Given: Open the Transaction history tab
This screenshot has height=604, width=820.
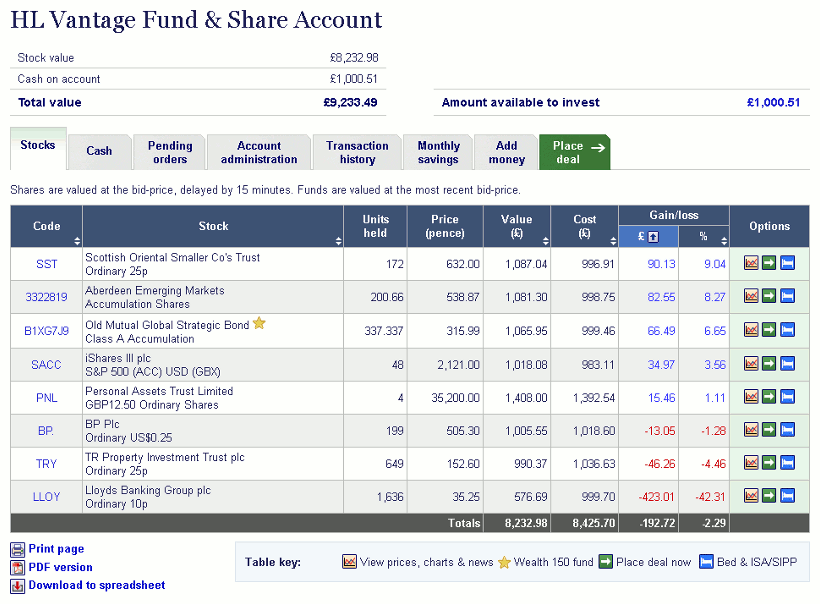Looking at the screenshot, I should (357, 152).
